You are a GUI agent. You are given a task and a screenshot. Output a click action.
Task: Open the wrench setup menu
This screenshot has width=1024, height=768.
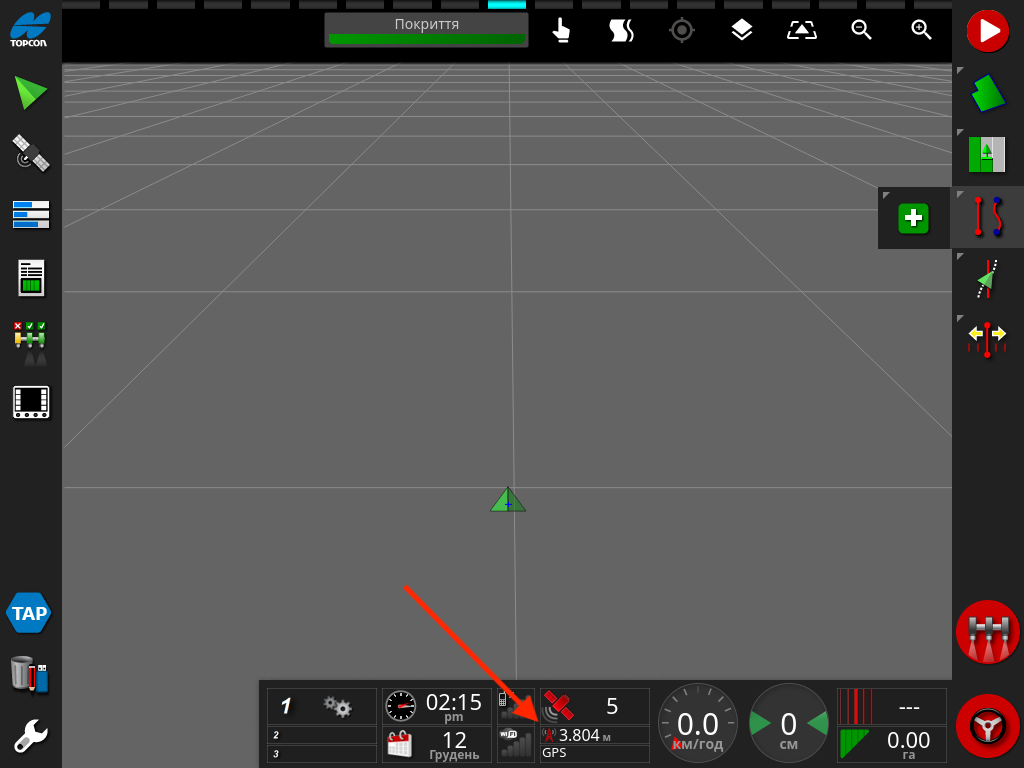pyautogui.click(x=30, y=737)
